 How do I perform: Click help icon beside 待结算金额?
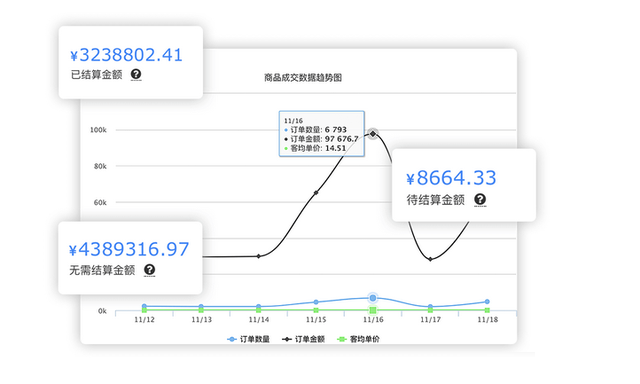pyautogui.click(x=480, y=200)
